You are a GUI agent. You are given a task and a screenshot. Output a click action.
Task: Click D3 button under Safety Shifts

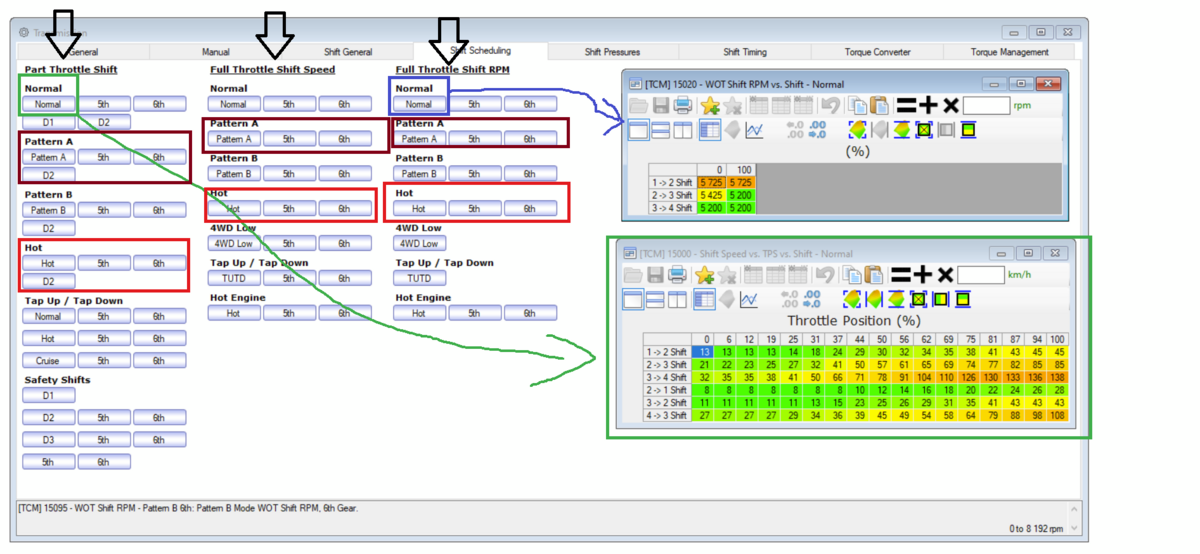(48, 440)
